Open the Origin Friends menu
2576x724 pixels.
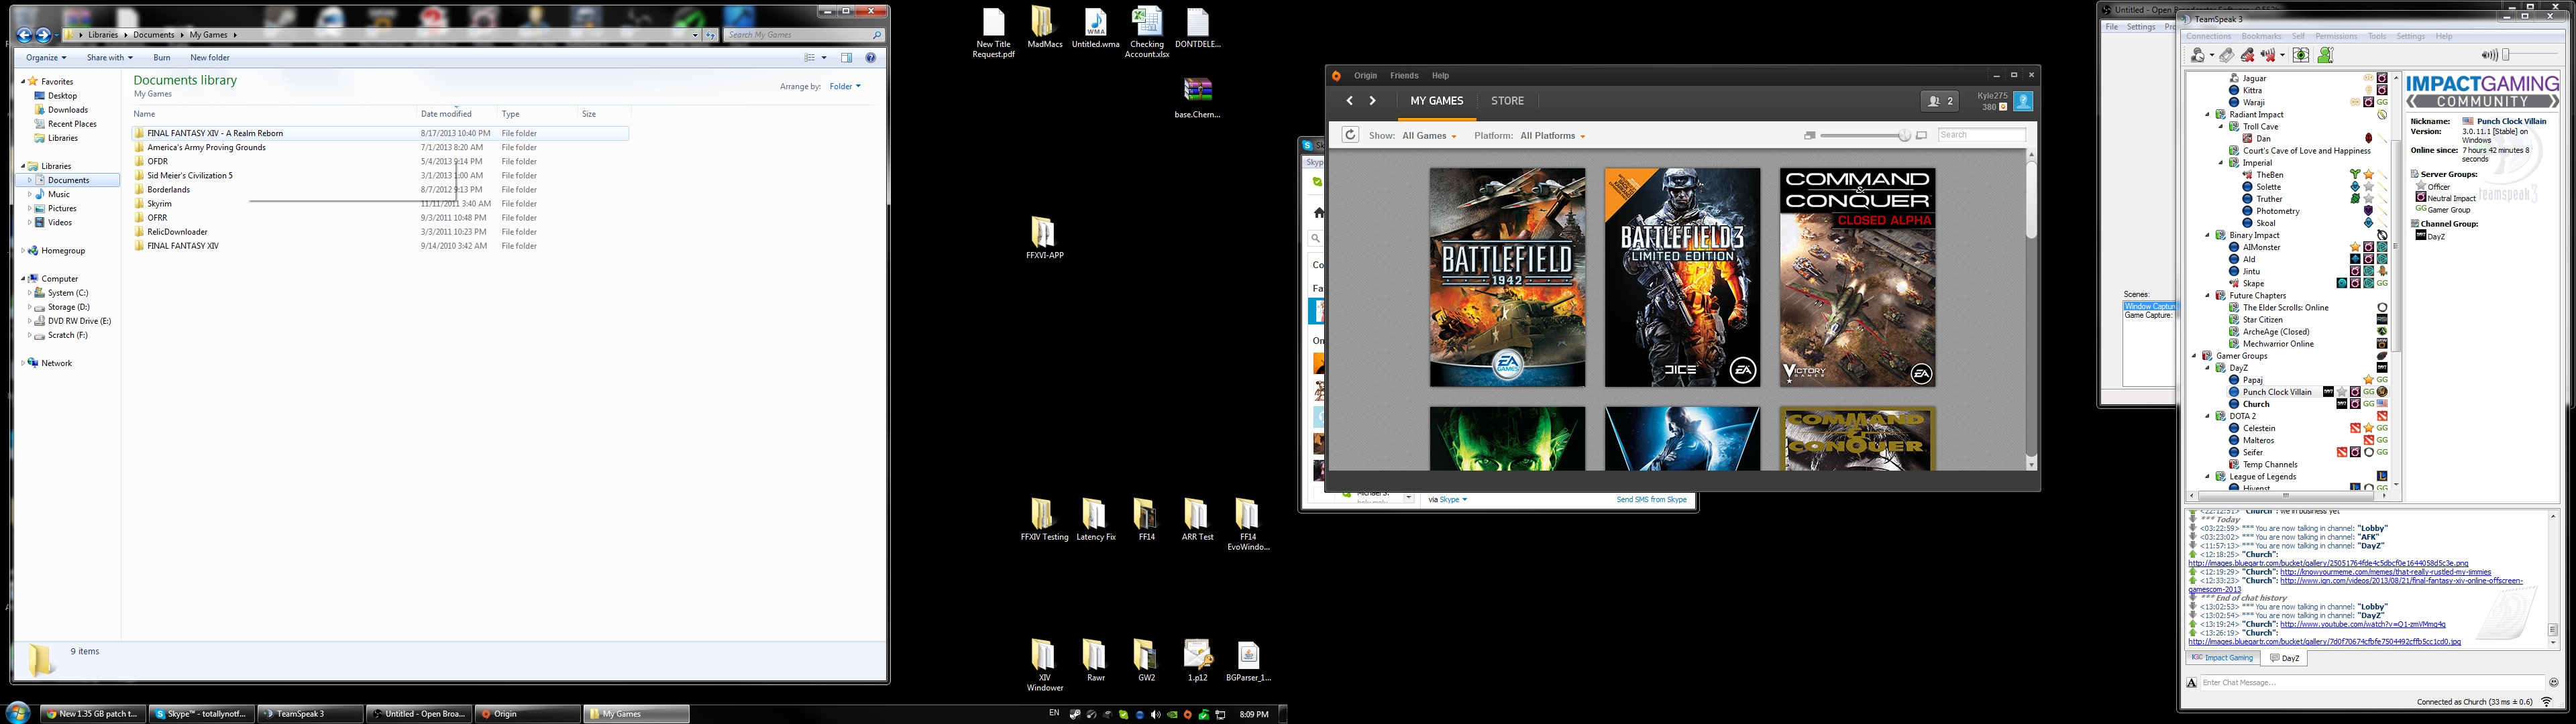coord(1404,76)
